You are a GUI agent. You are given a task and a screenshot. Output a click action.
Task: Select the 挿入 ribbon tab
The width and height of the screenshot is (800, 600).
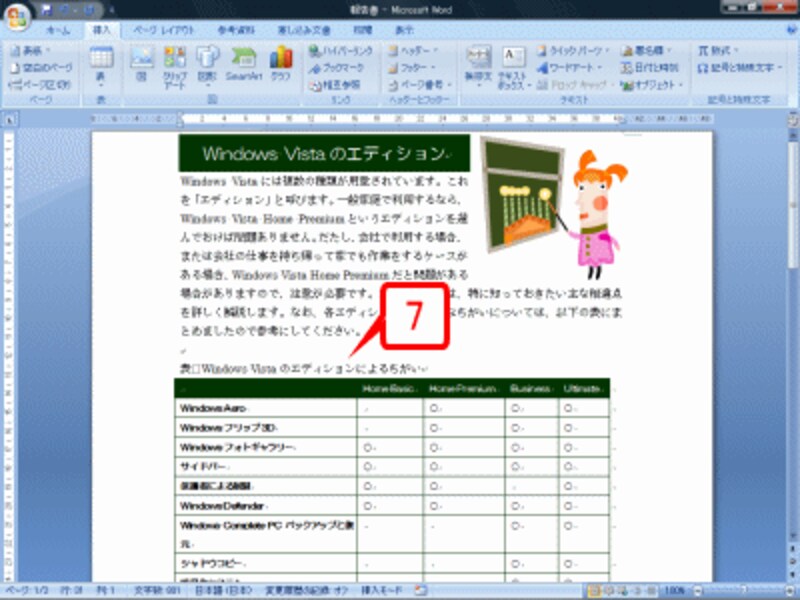tap(101, 31)
